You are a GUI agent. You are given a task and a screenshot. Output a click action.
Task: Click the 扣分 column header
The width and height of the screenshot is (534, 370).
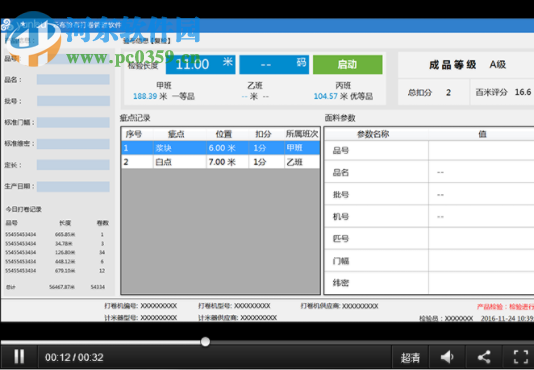[x=263, y=134]
